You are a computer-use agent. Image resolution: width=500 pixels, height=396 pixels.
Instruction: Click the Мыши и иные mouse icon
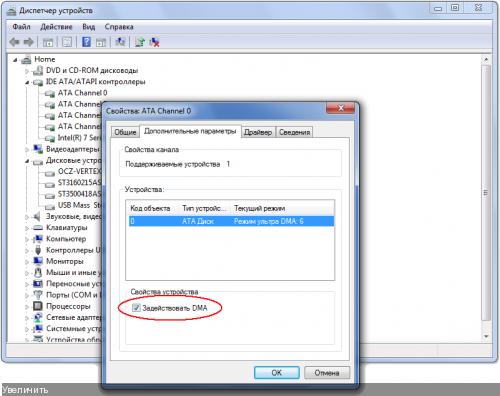point(38,272)
